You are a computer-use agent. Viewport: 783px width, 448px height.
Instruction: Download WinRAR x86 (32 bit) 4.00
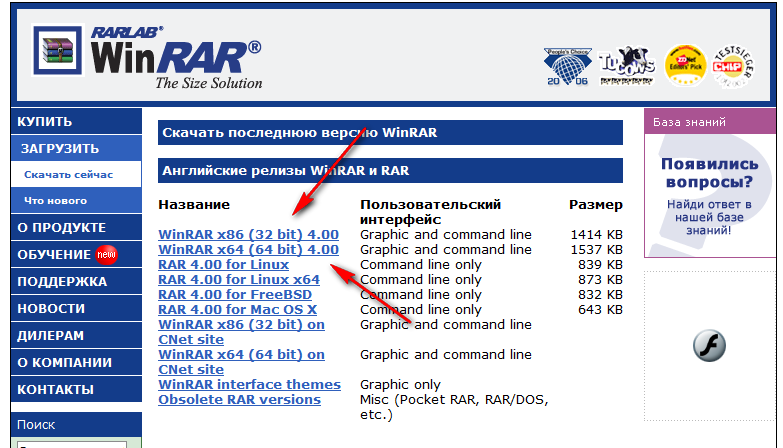(248, 235)
